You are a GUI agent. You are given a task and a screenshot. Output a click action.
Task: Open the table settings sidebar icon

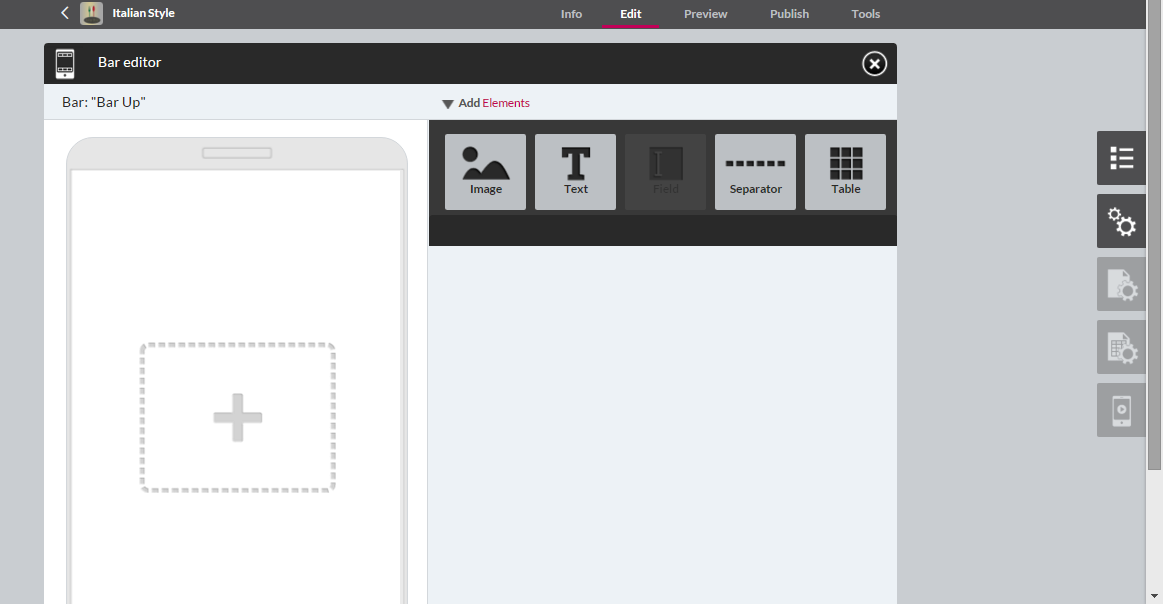pyautogui.click(x=1121, y=347)
